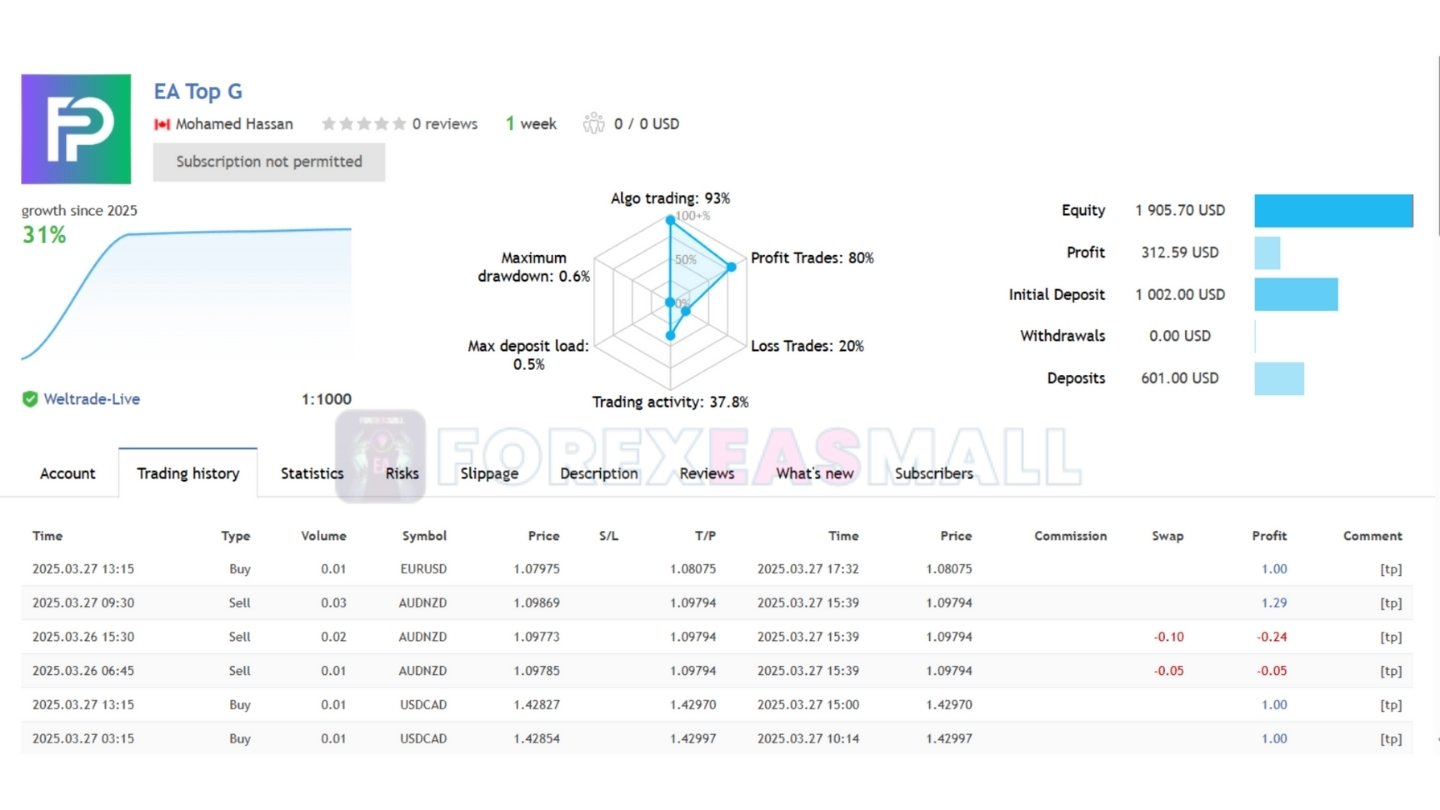1440x810 pixels.
Task: Click the star rating icons
Action: point(364,124)
